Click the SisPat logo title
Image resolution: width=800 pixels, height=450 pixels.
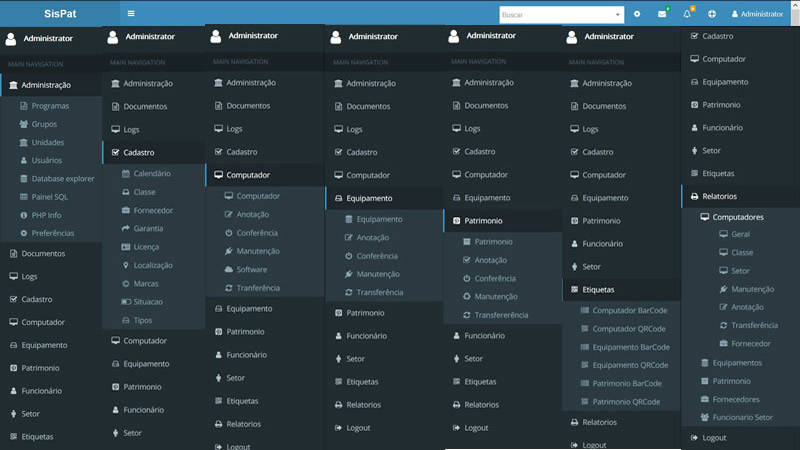pyautogui.click(x=58, y=14)
